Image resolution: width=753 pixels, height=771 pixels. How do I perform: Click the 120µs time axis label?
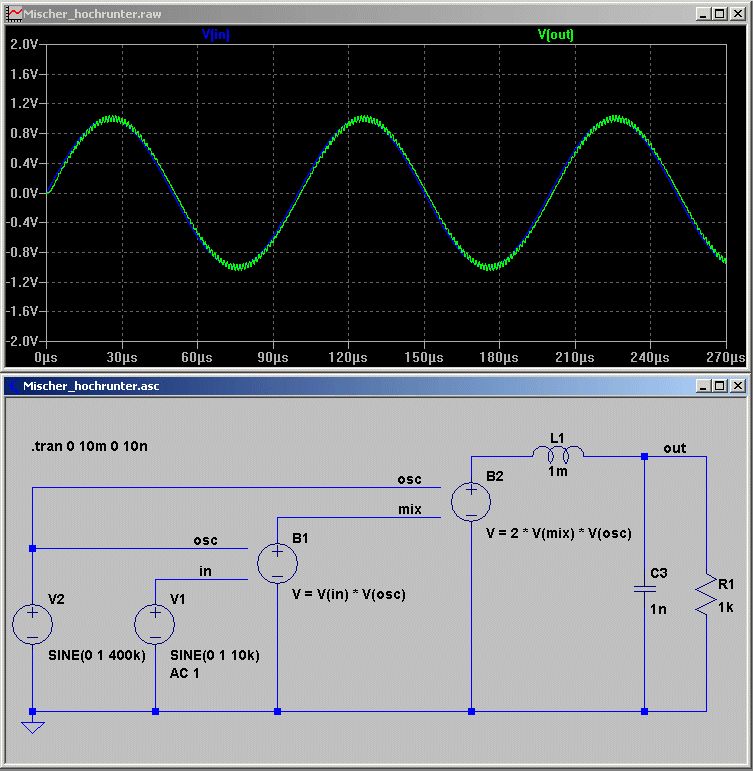[348, 357]
